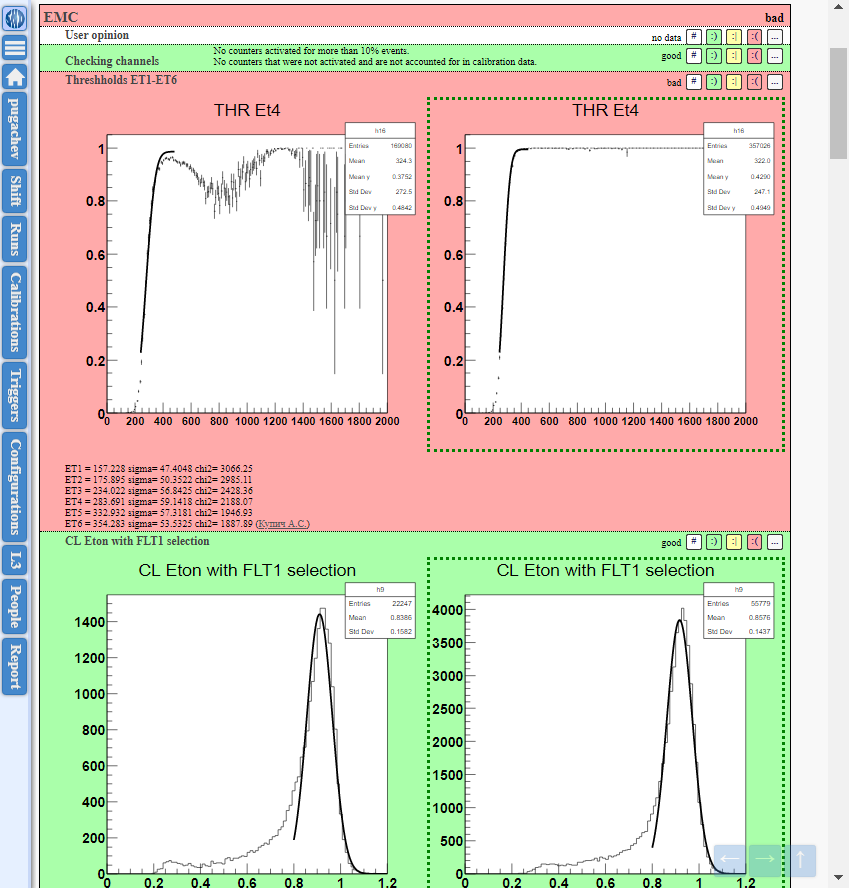The image size is (849, 888).
Task: Rate Checking channels with red sad face
Action: 754,56
